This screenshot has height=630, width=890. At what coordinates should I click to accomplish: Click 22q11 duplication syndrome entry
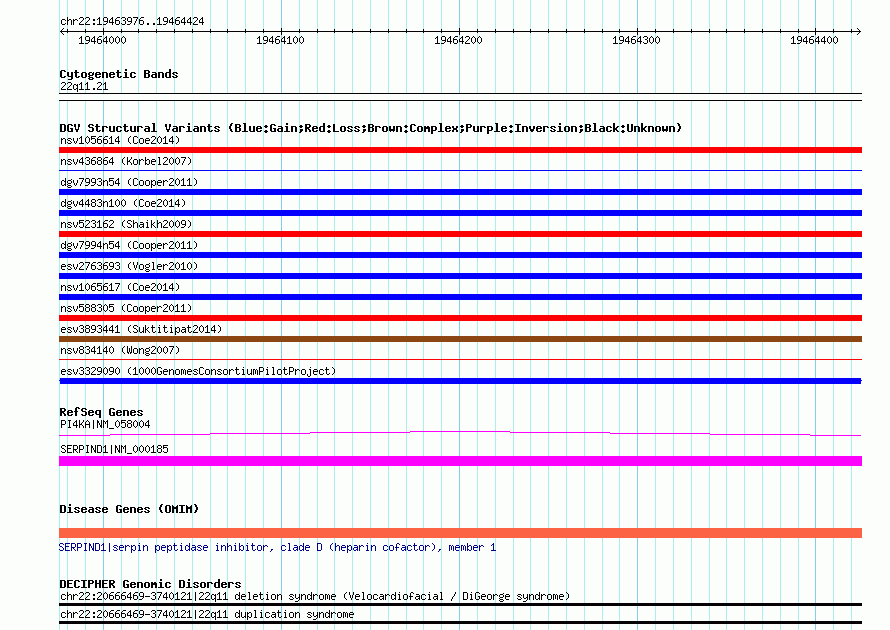[207, 614]
